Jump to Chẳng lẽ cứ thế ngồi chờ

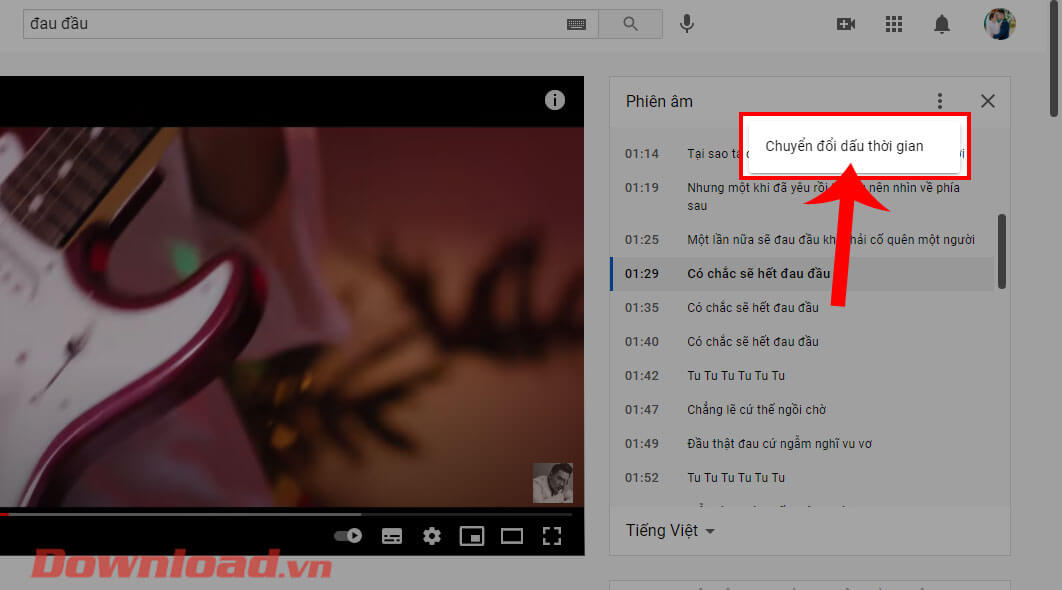[801, 409]
